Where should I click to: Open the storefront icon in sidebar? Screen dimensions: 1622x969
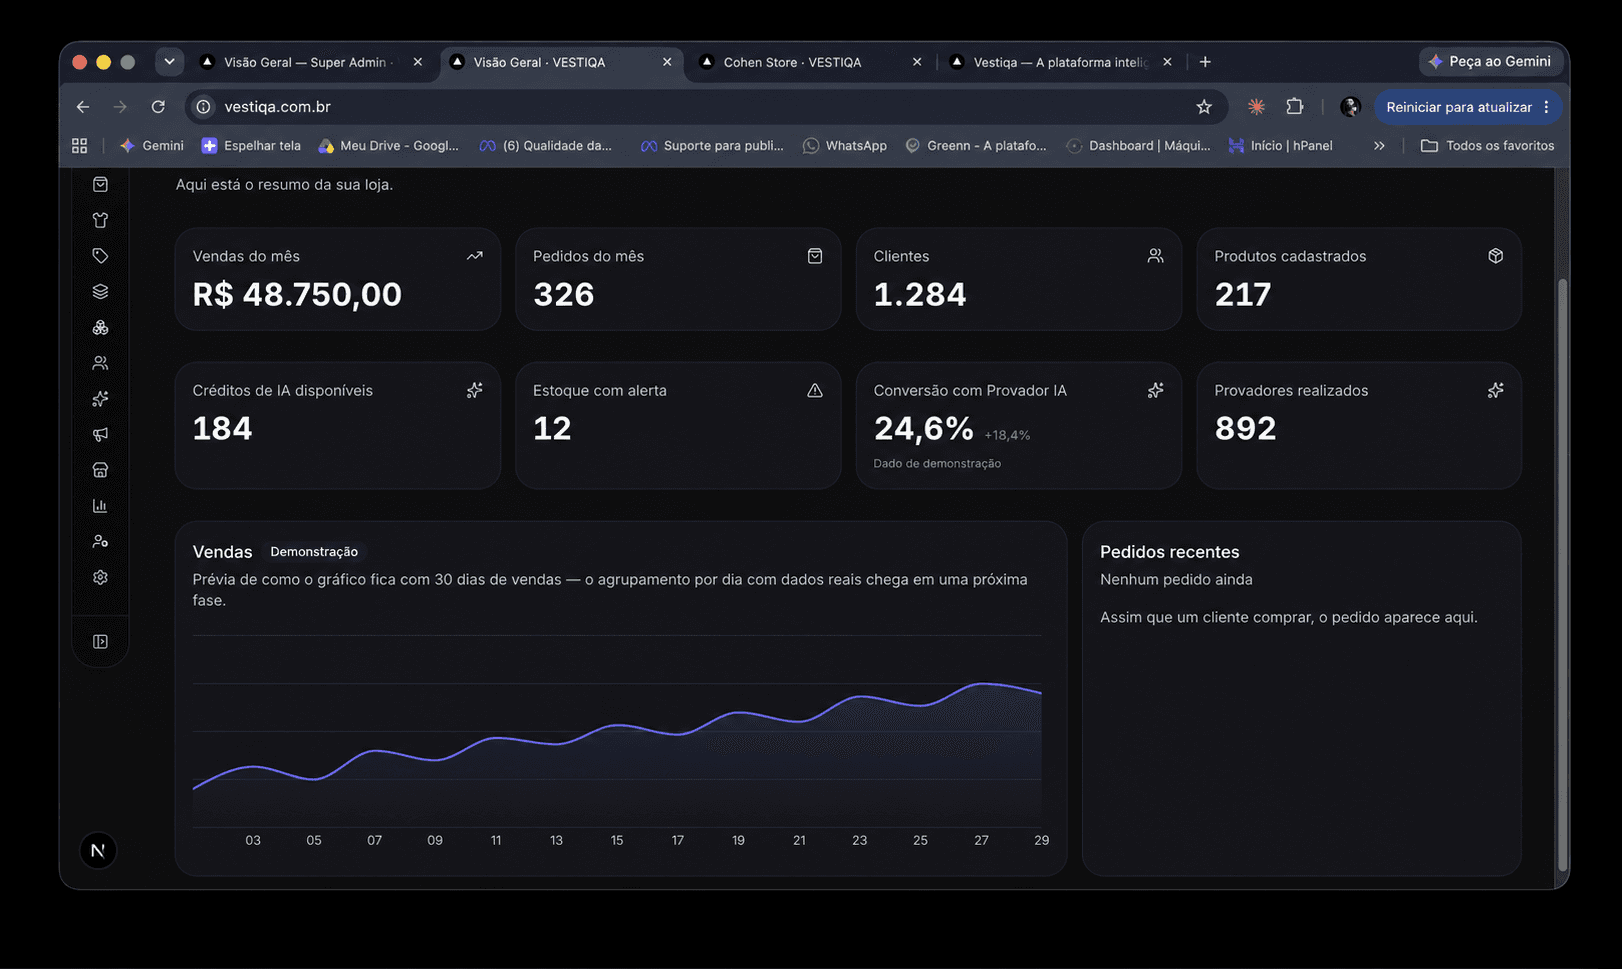tap(100, 470)
